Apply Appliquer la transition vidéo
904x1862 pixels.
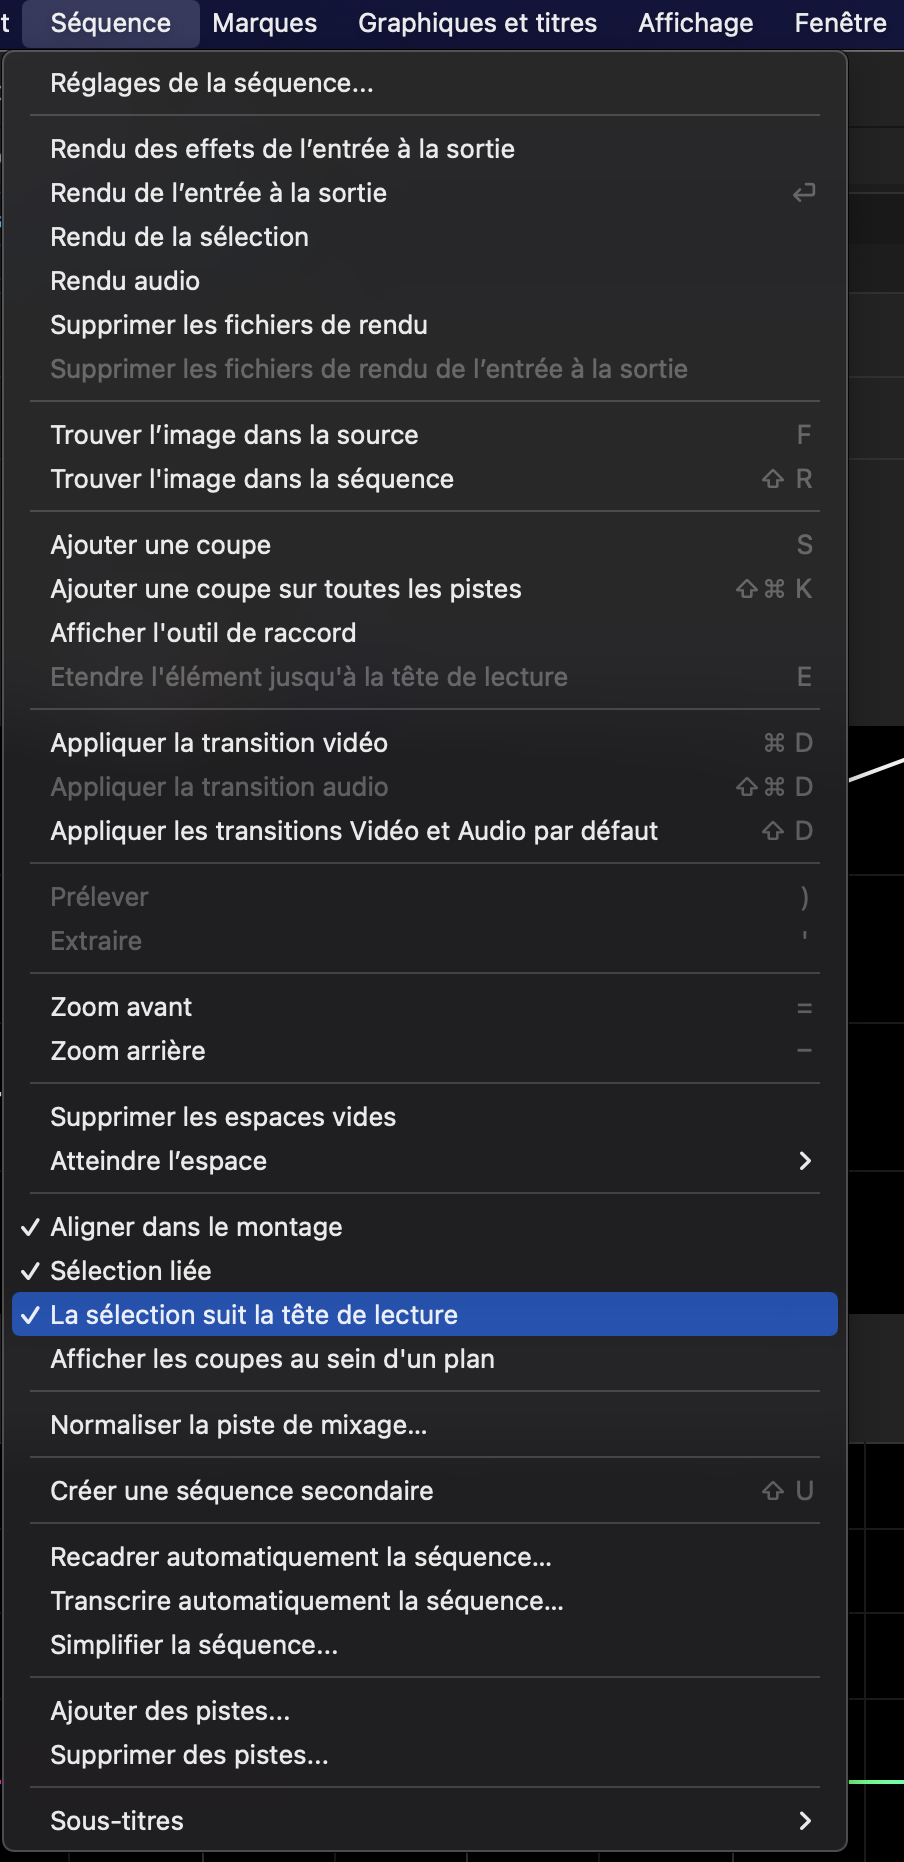(x=218, y=742)
